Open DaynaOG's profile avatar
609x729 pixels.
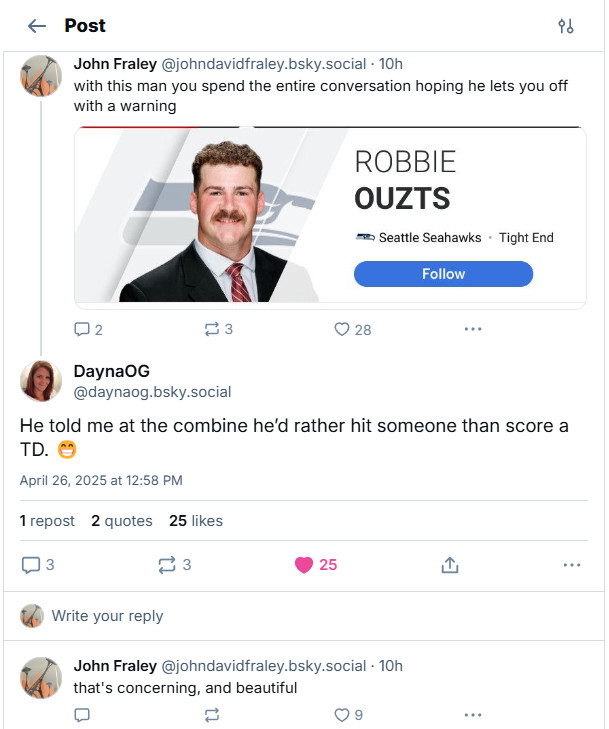(41, 380)
